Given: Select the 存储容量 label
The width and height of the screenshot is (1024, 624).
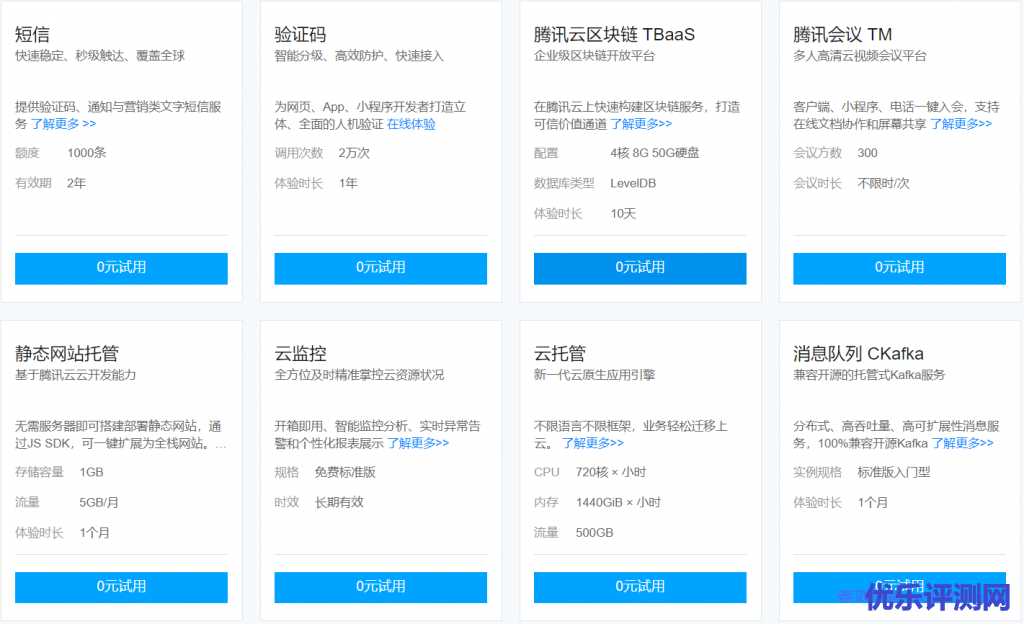Looking at the screenshot, I should (x=39, y=473).
